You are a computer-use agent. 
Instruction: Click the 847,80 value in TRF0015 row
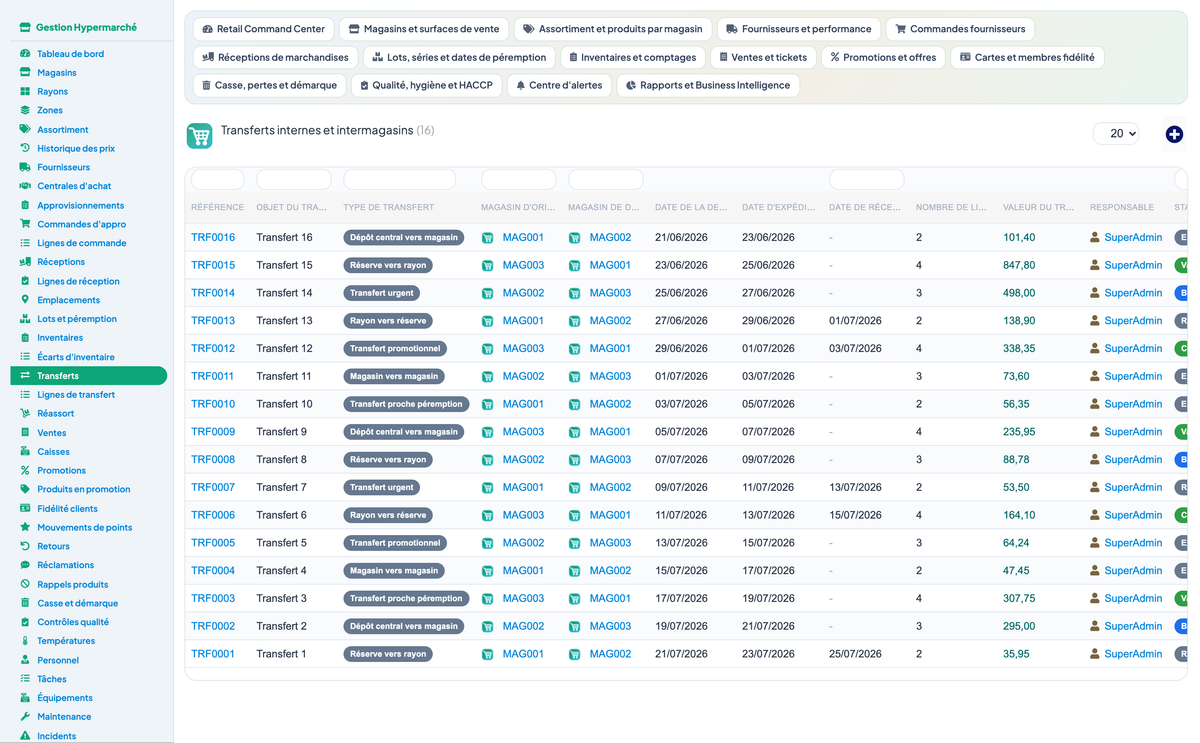[1019, 265]
